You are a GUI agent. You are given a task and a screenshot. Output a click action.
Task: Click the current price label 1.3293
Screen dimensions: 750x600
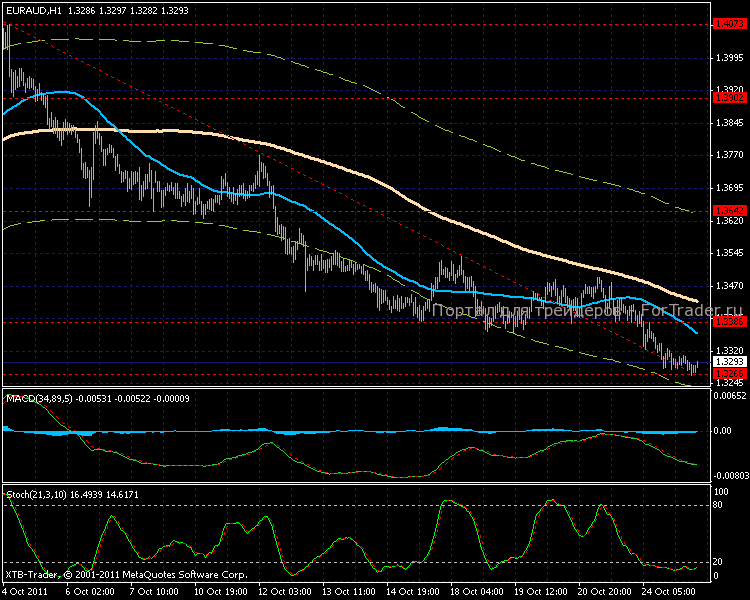(x=727, y=361)
